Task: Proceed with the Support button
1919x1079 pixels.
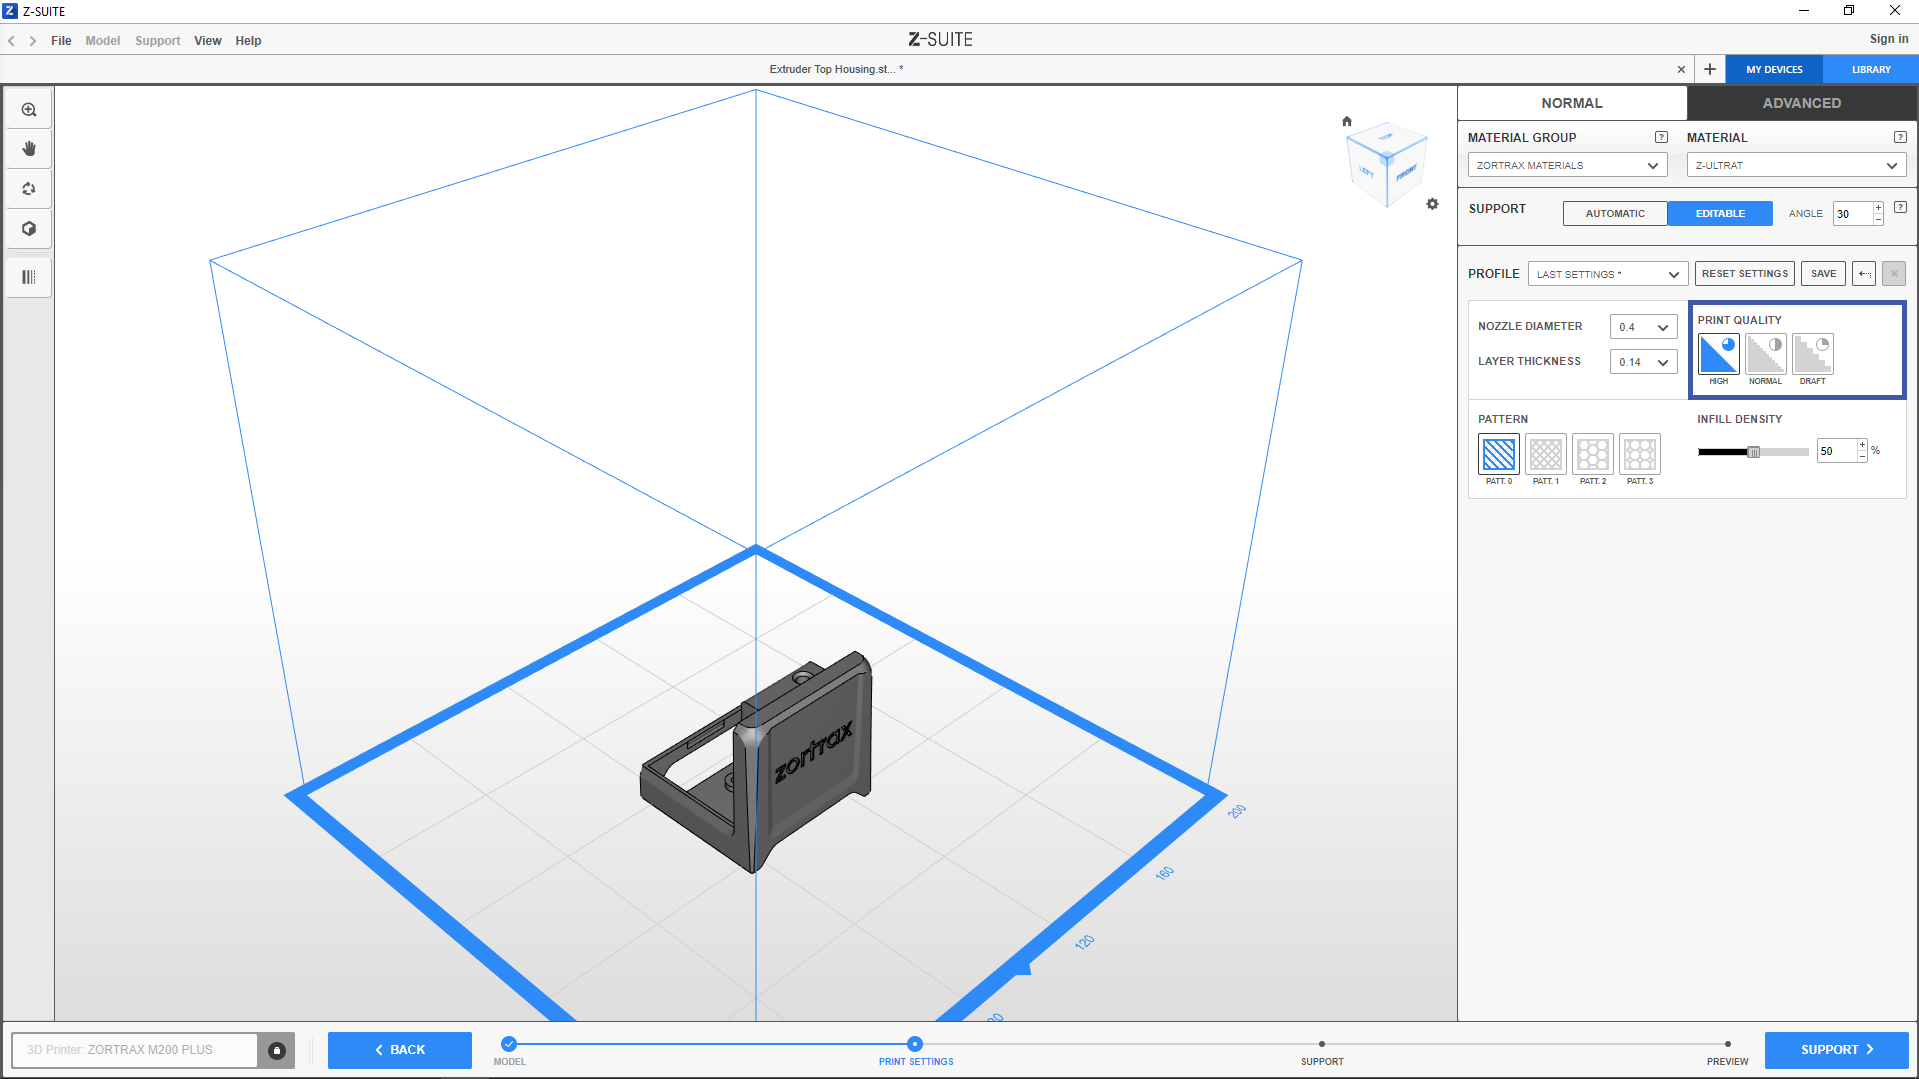Action: point(1835,1050)
